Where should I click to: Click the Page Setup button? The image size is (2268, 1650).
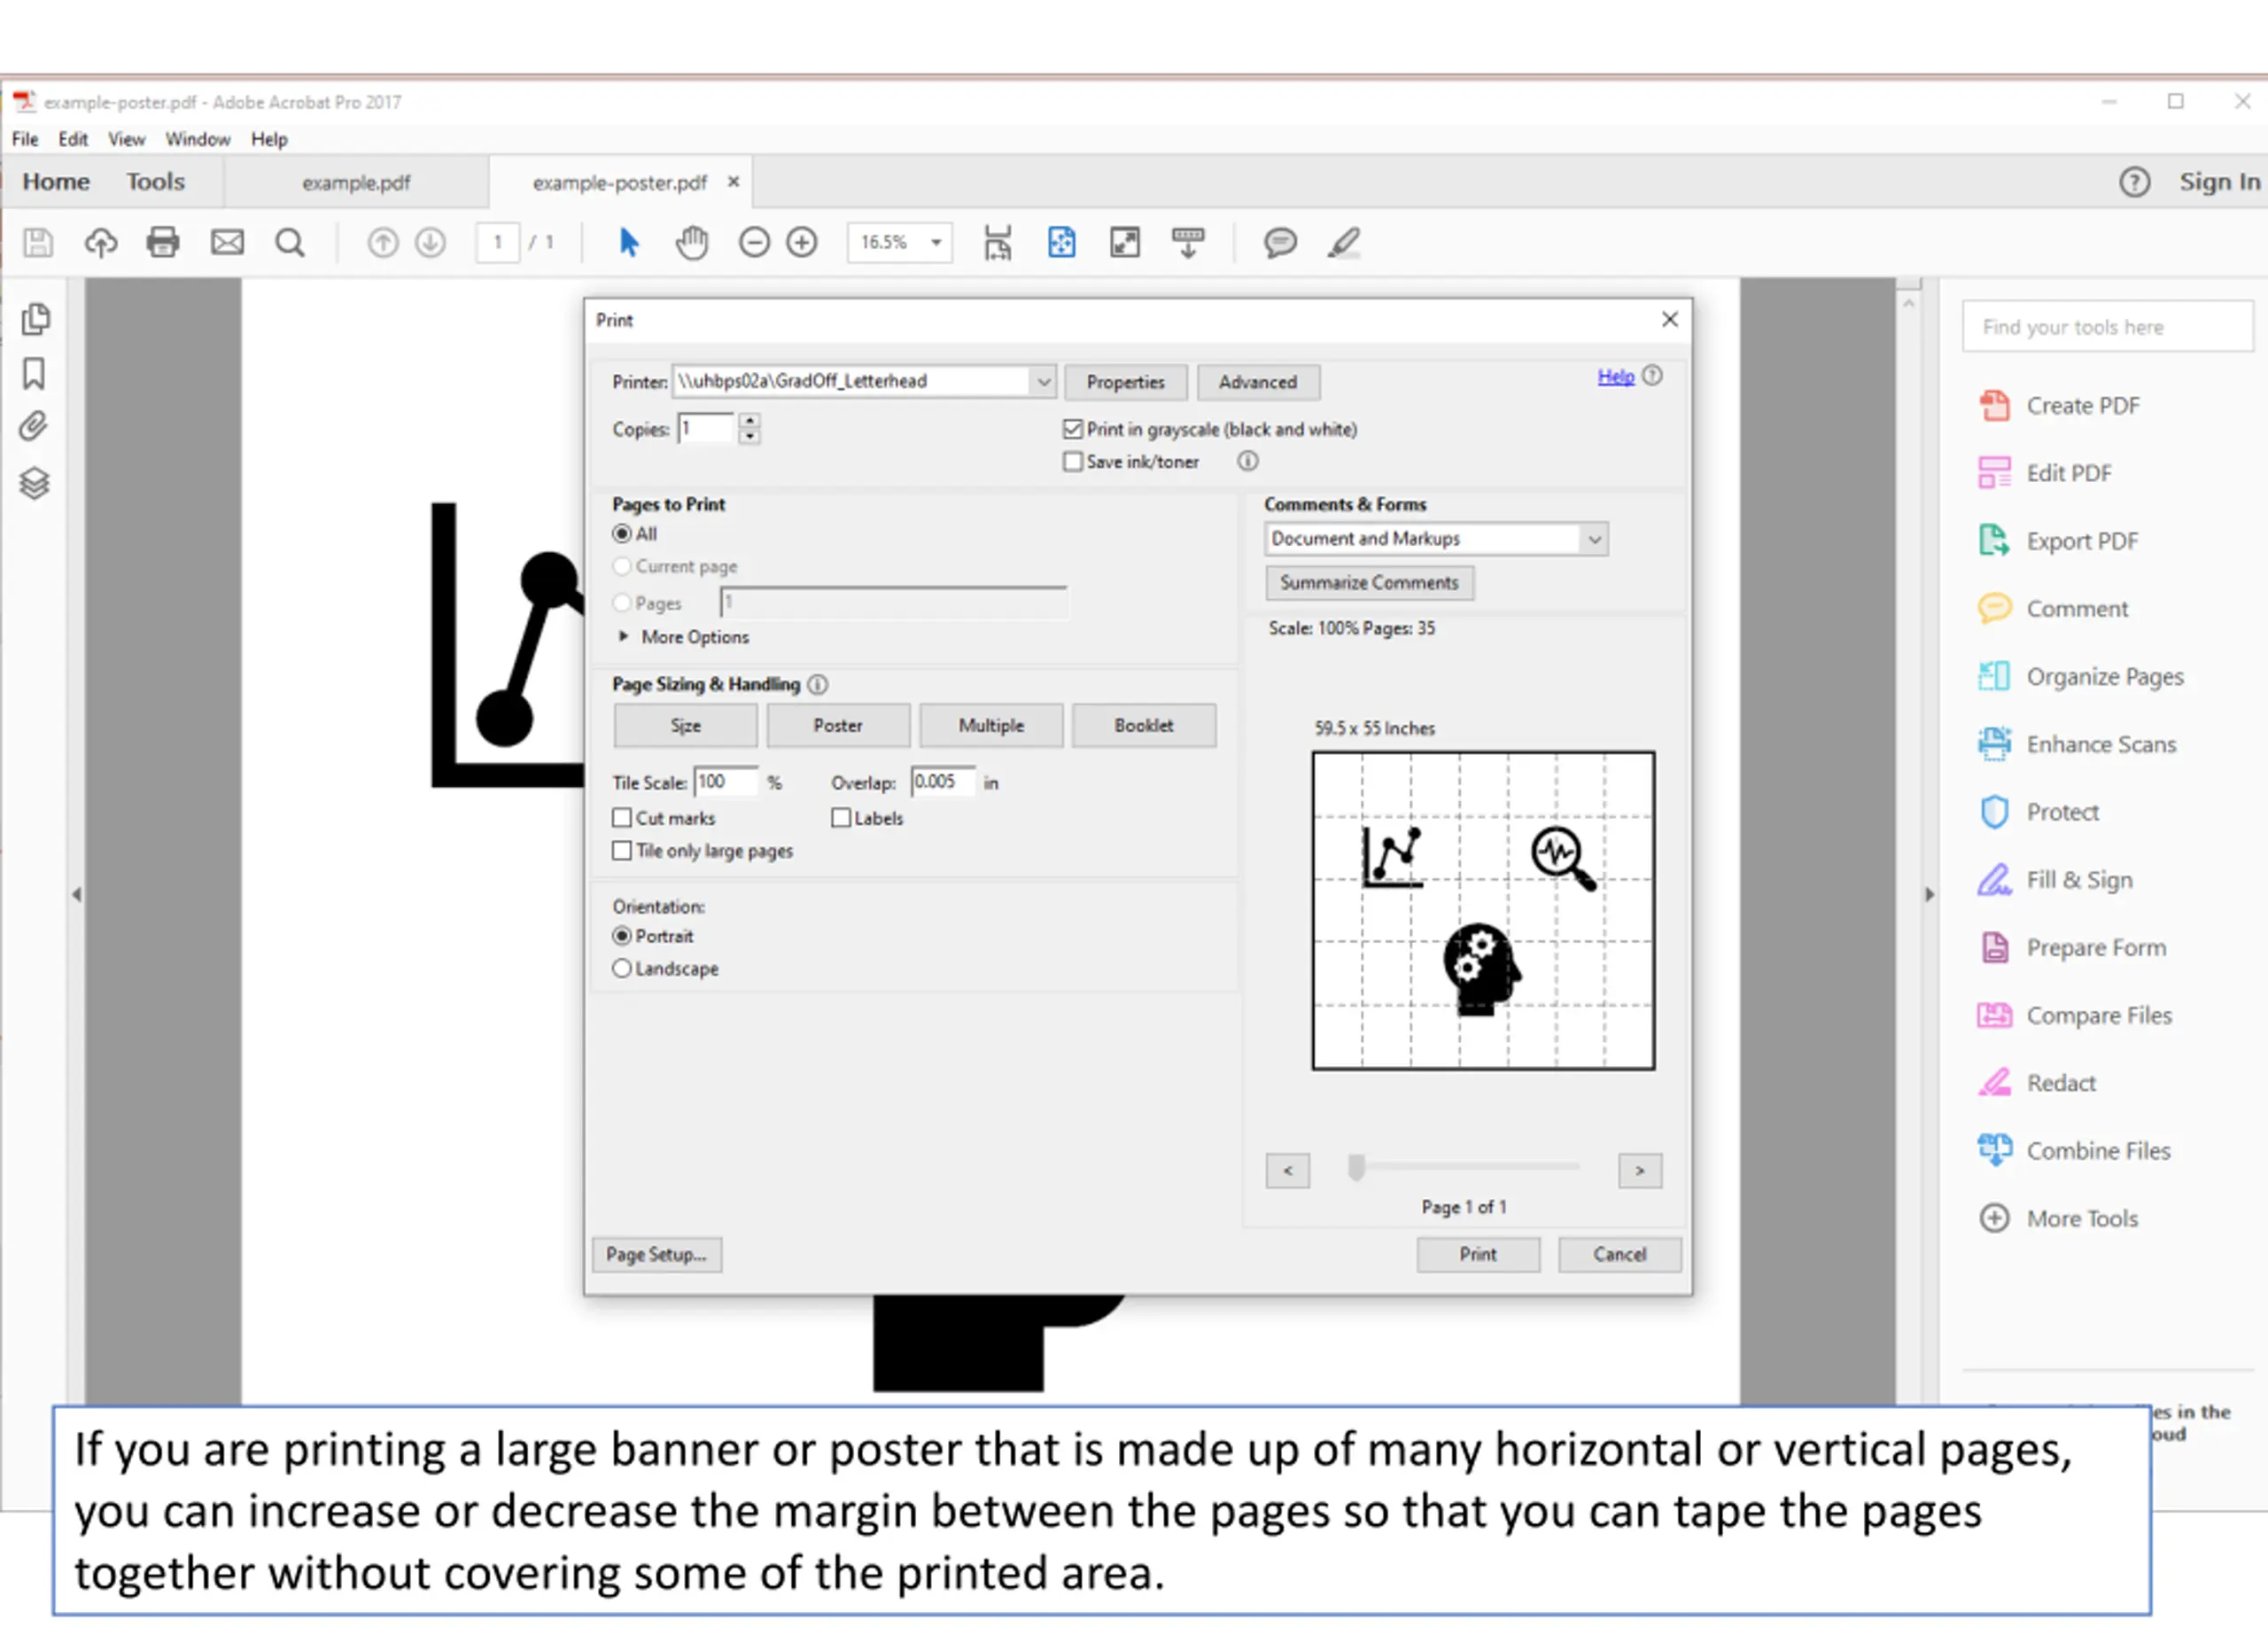point(656,1255)
